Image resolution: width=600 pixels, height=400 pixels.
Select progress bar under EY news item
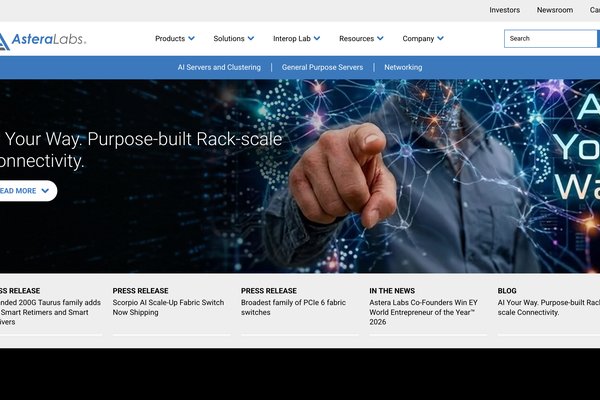[x=428, y=335]
